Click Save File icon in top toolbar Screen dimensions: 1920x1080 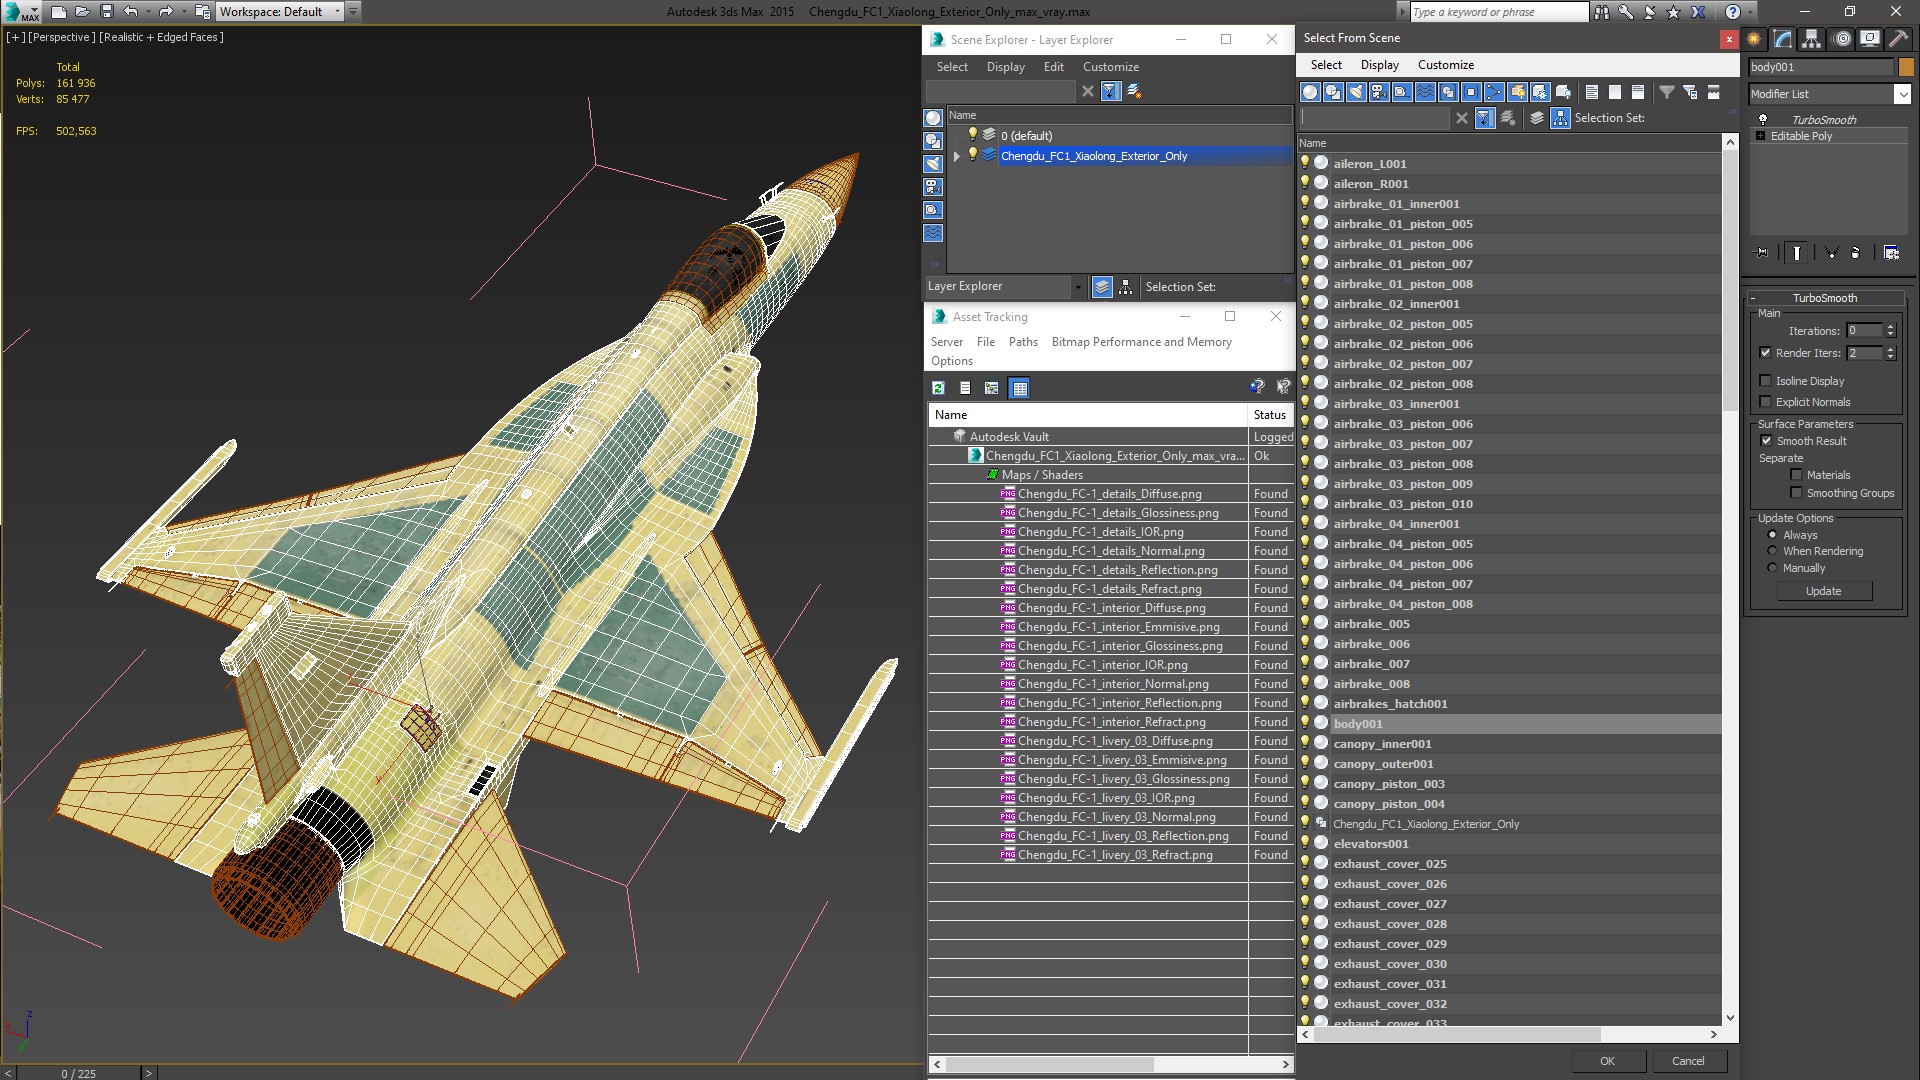tap(107, 12)
